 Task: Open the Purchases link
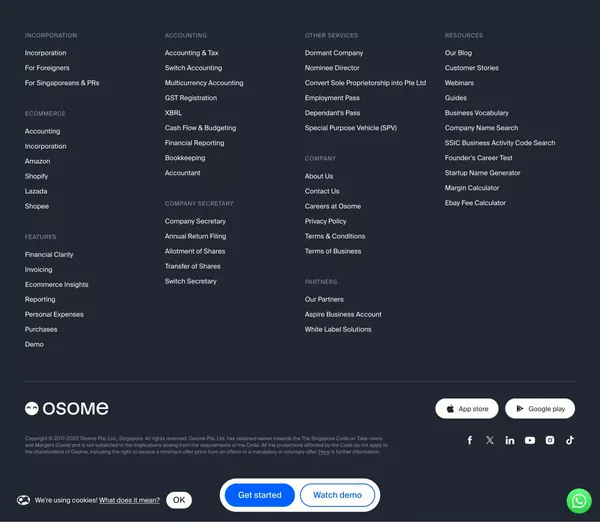[x=41, y=329]
